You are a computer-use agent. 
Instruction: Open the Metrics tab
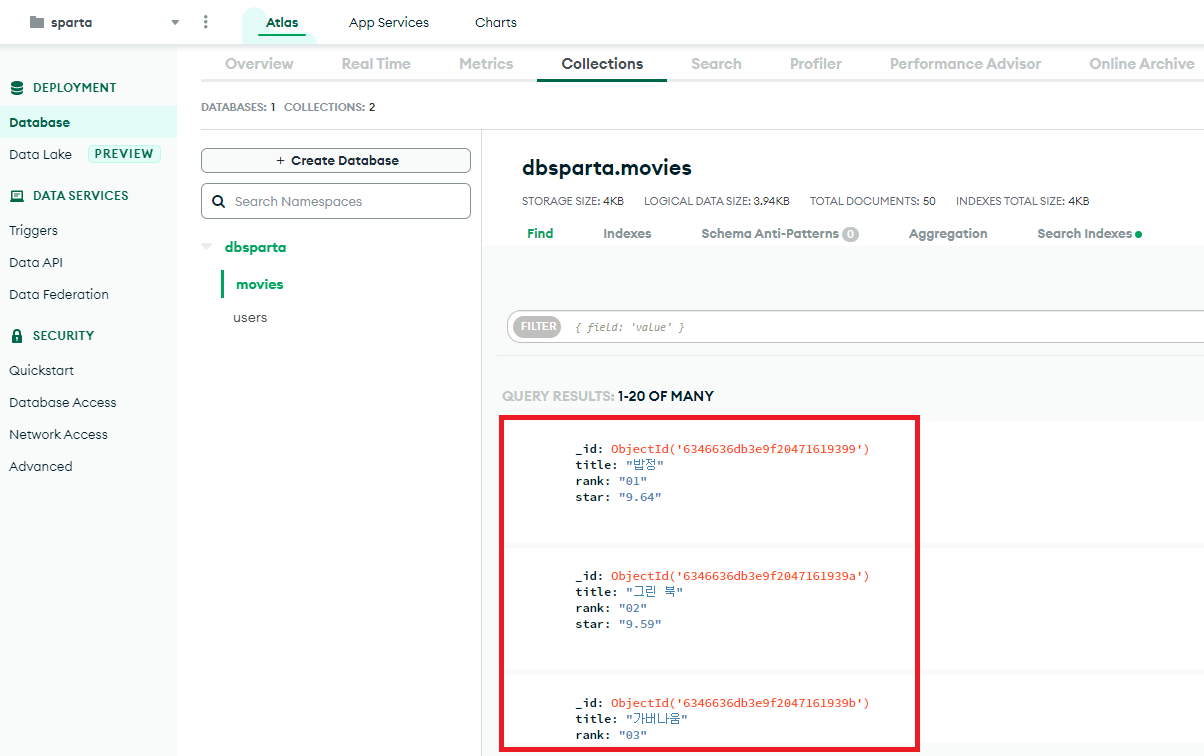coord(486,63)
